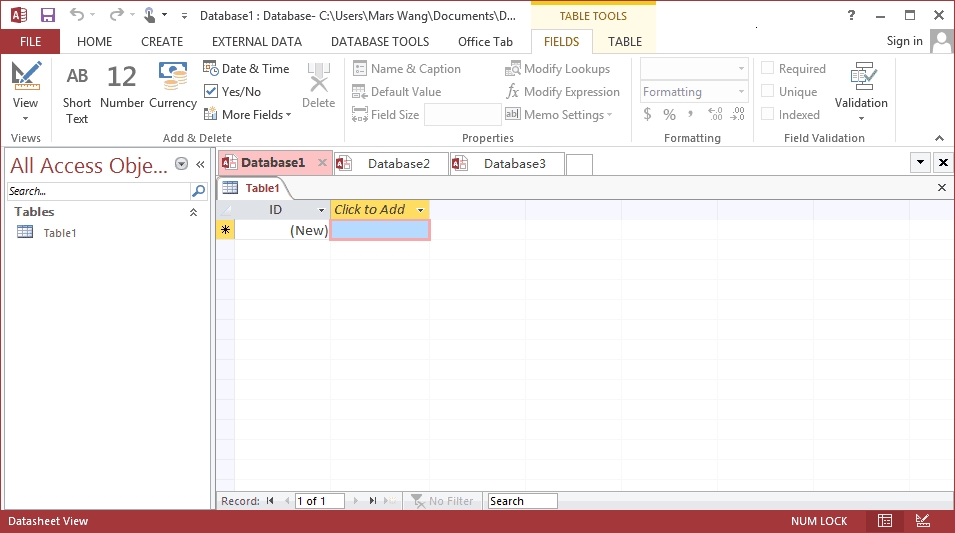Screen dimensions: 955x533
Task: Switch to Design View from status bar
Action: (923, 521)
